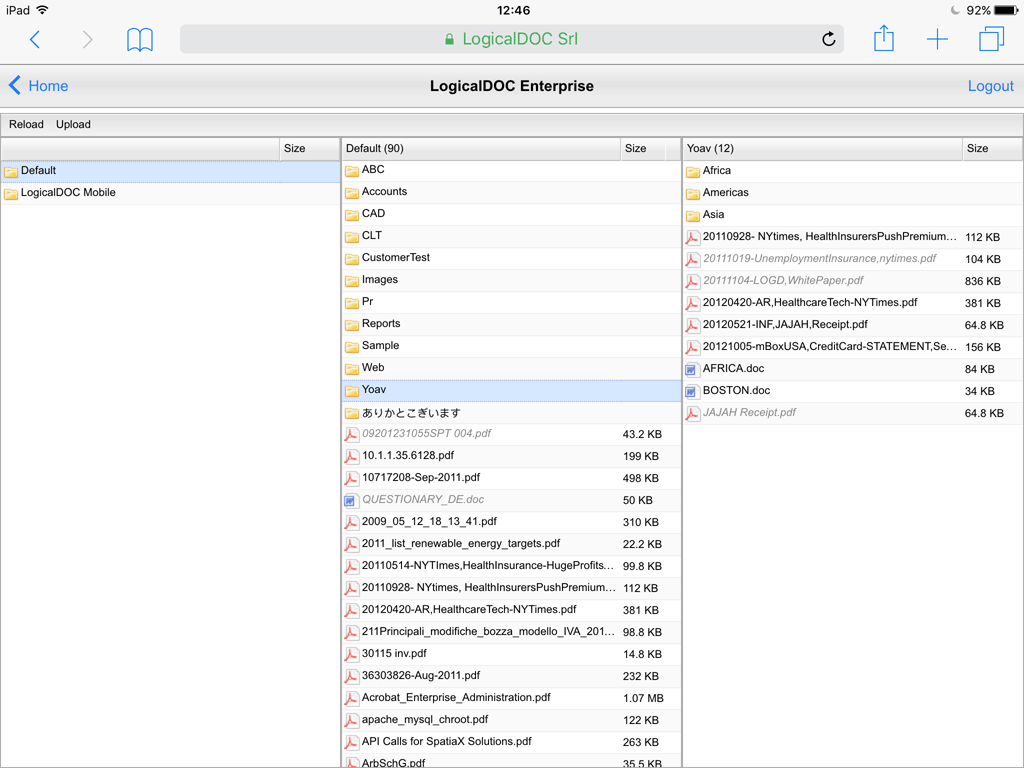Viewport: 1024px width, 768px height.
Task: Open the CustomerTest folder
Action: [511, 258]
